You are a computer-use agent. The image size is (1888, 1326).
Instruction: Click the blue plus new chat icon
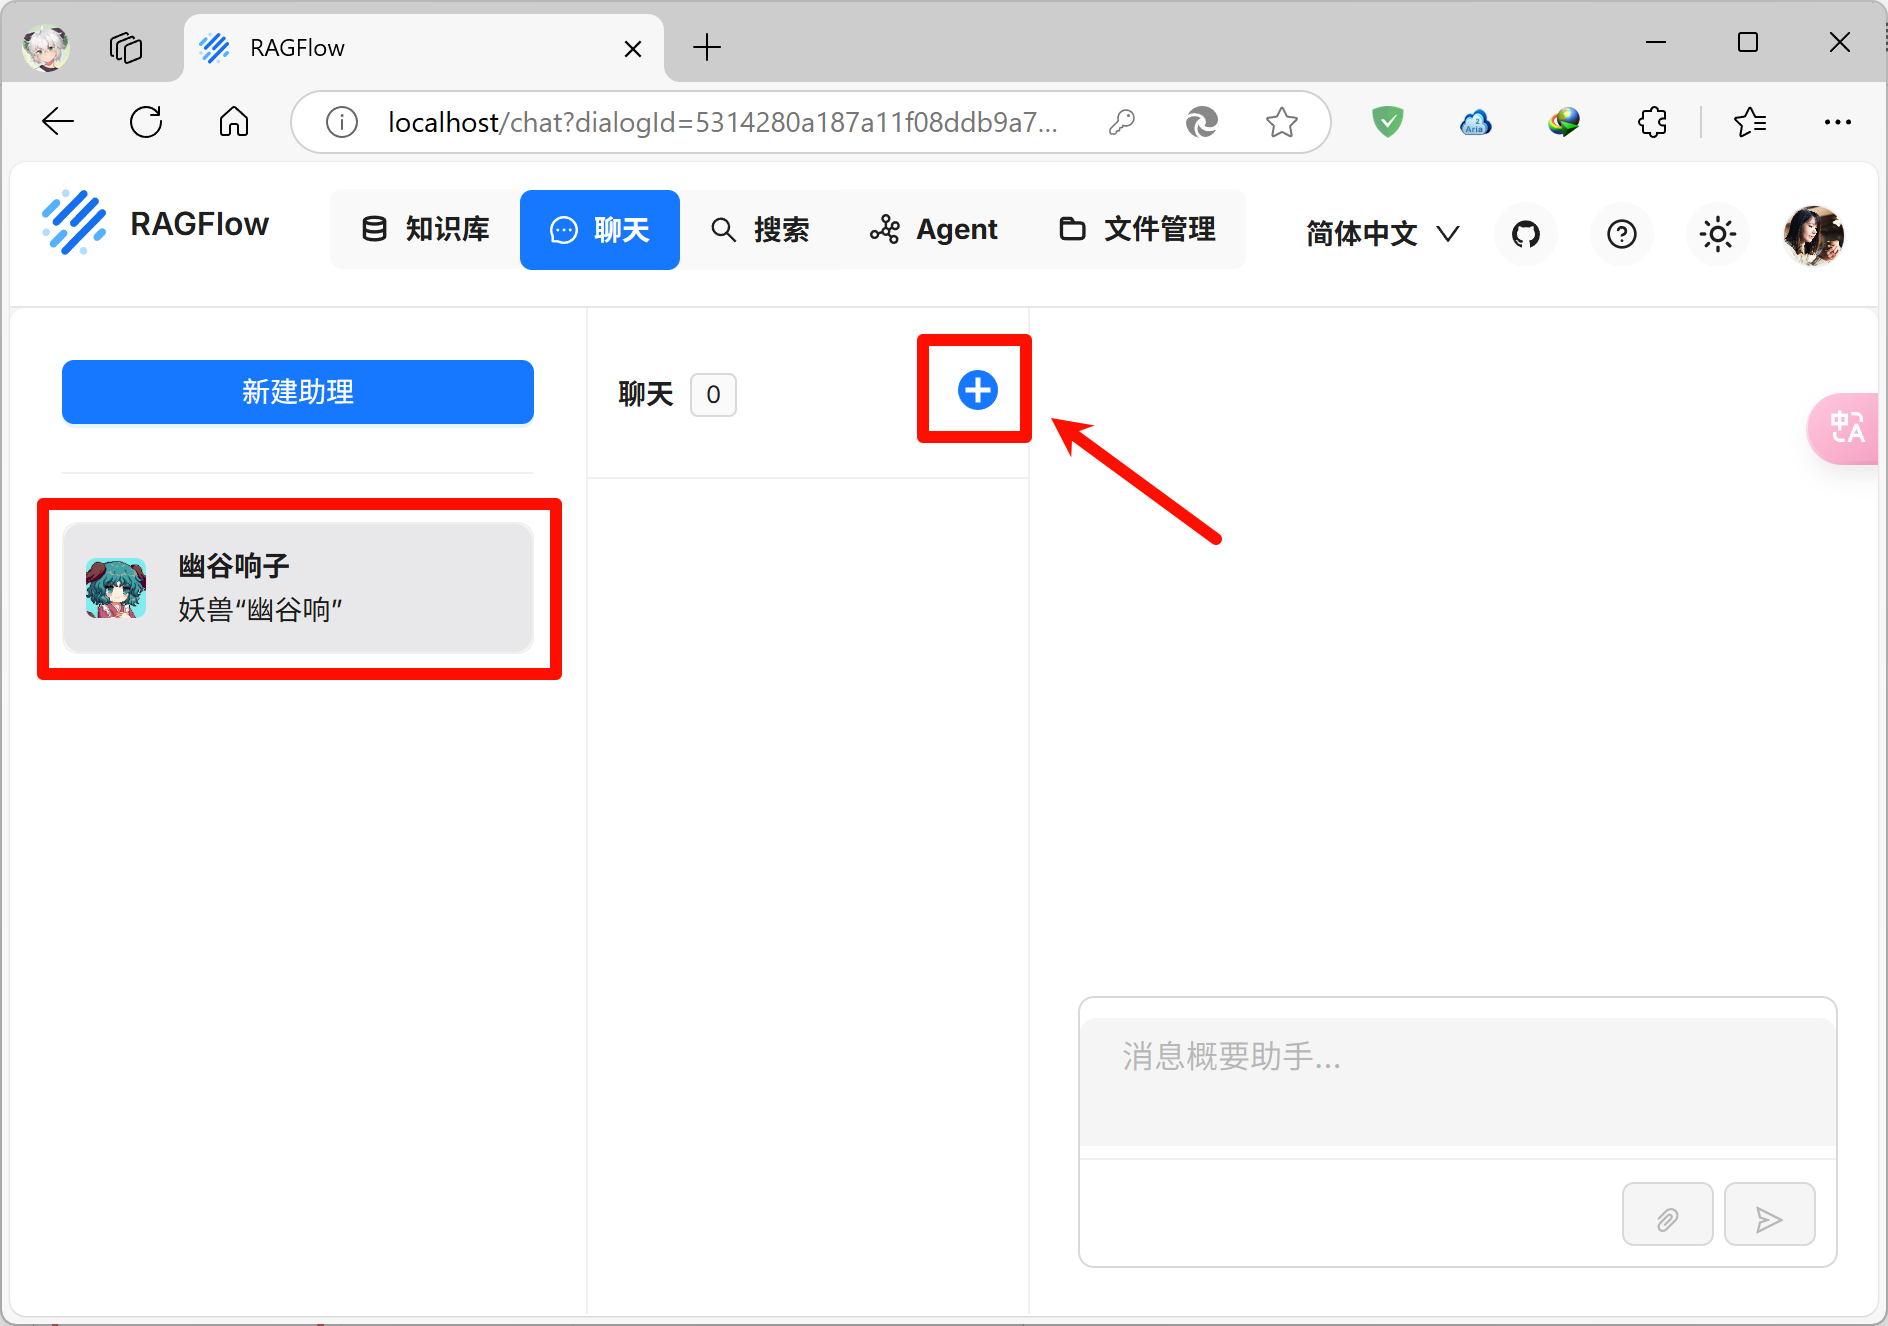point(977,390)
